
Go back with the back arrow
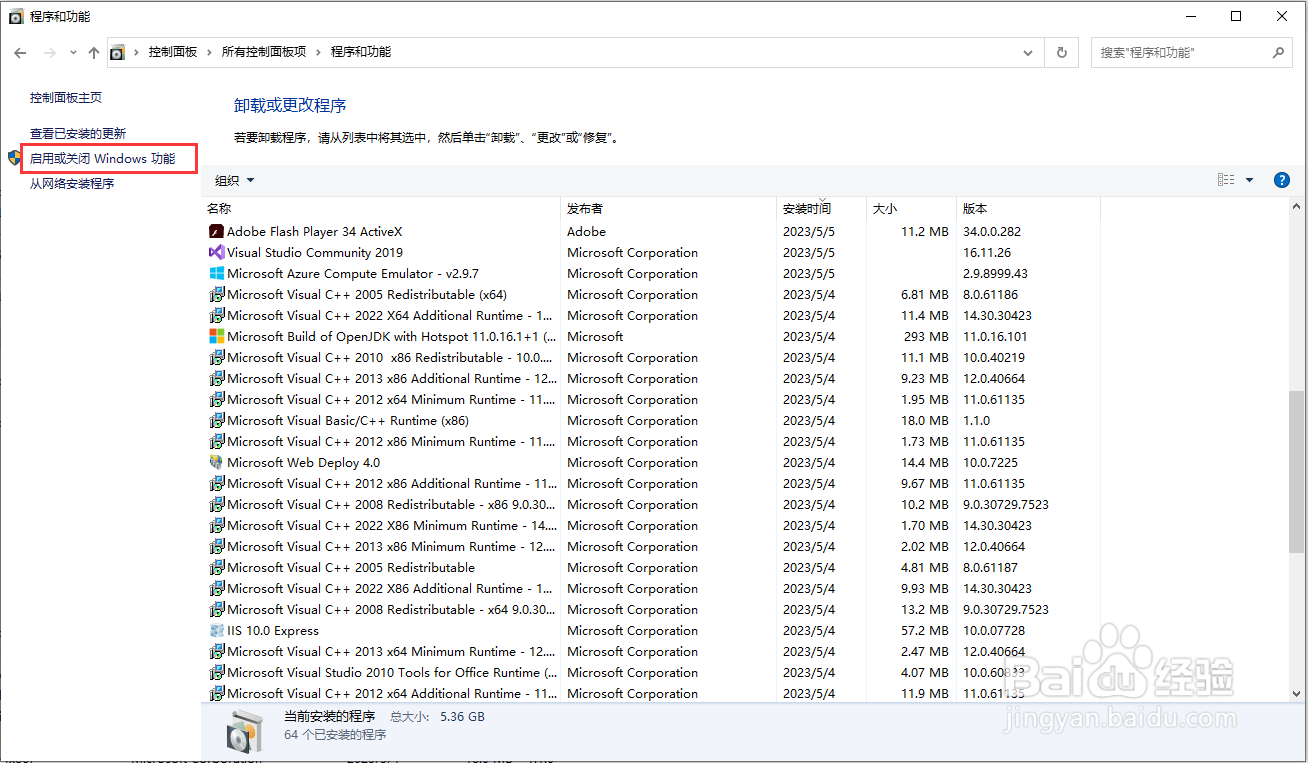(x=21, y=52)
